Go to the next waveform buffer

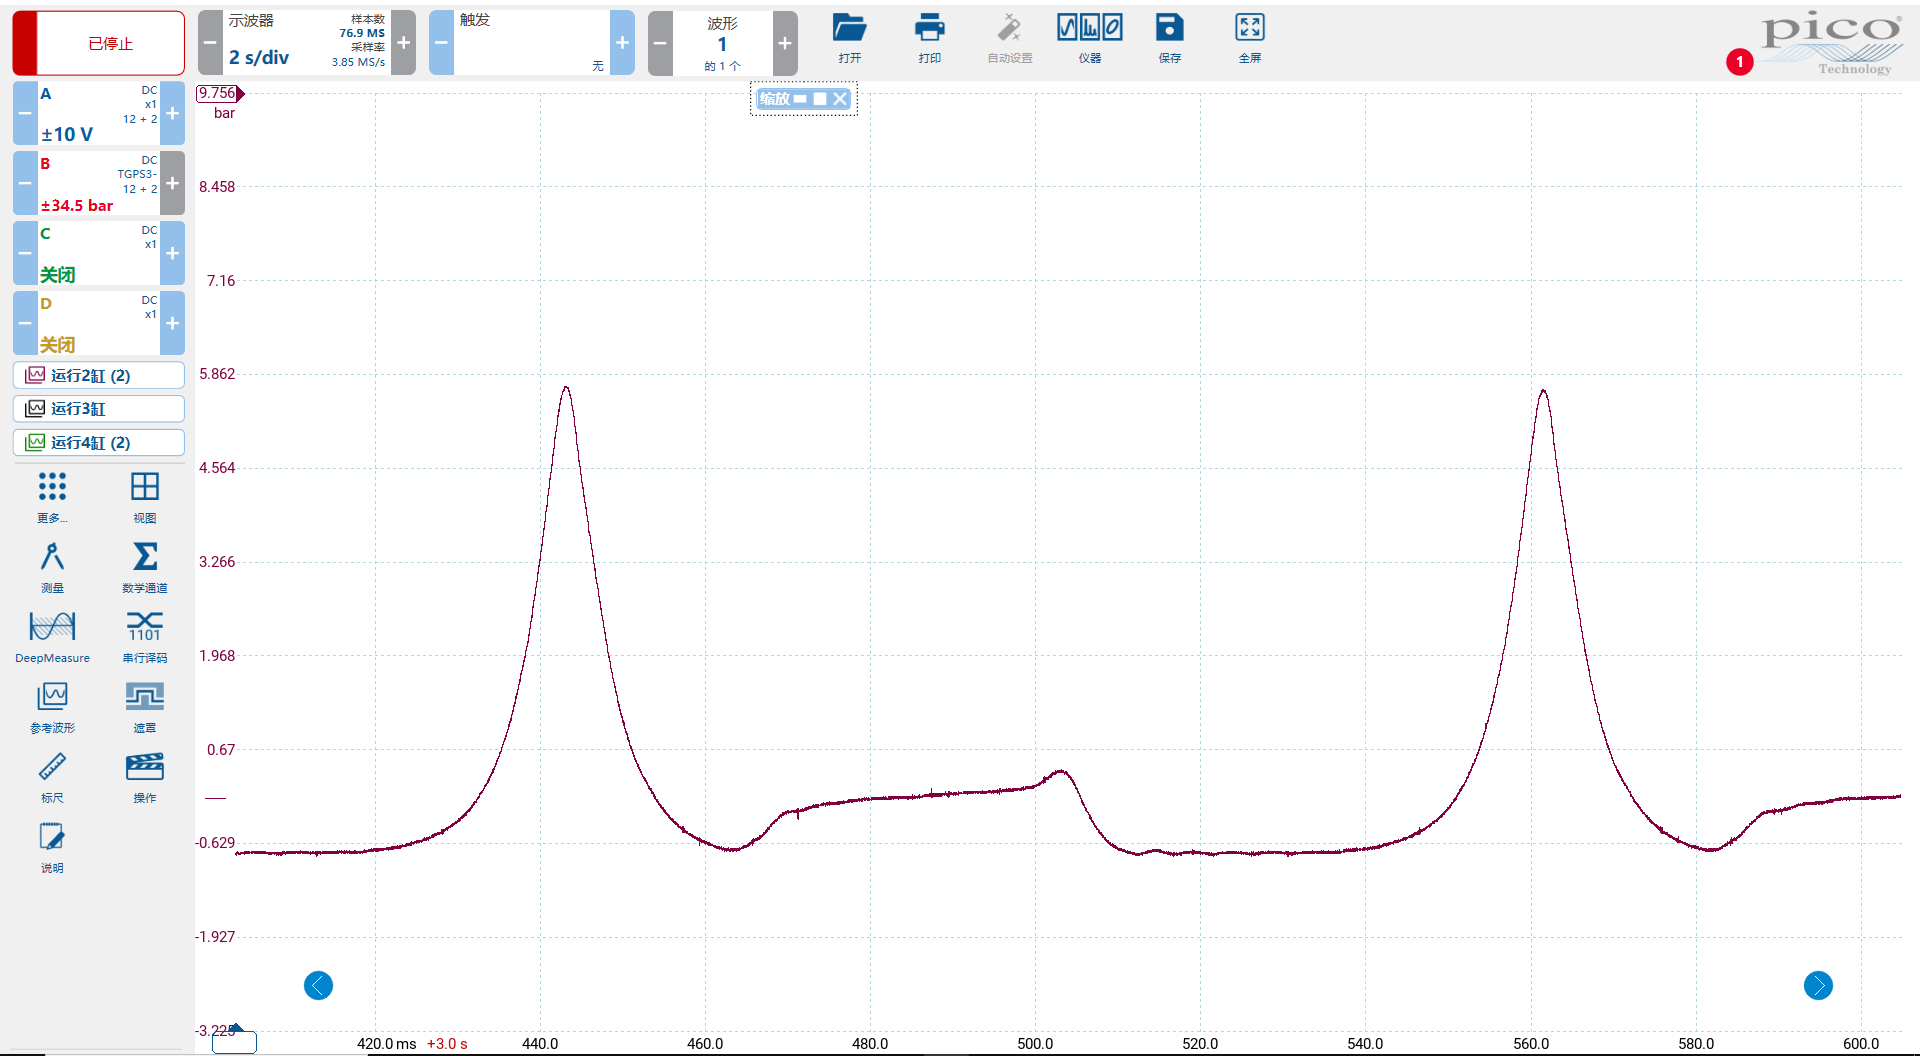coord(785,43)
